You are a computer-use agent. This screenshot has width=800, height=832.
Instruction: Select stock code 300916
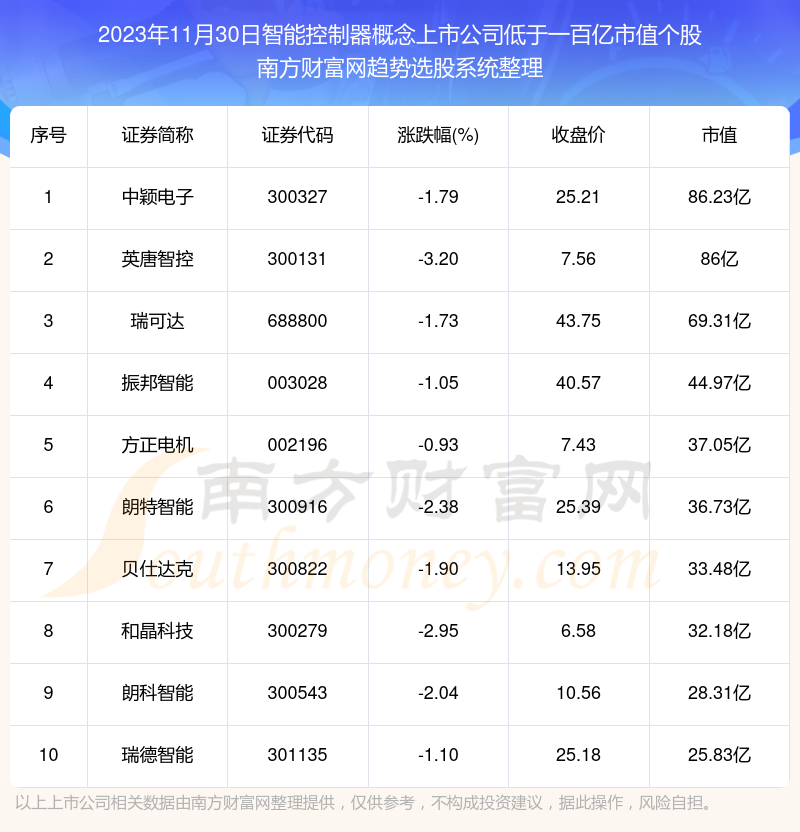pos(298,508)
